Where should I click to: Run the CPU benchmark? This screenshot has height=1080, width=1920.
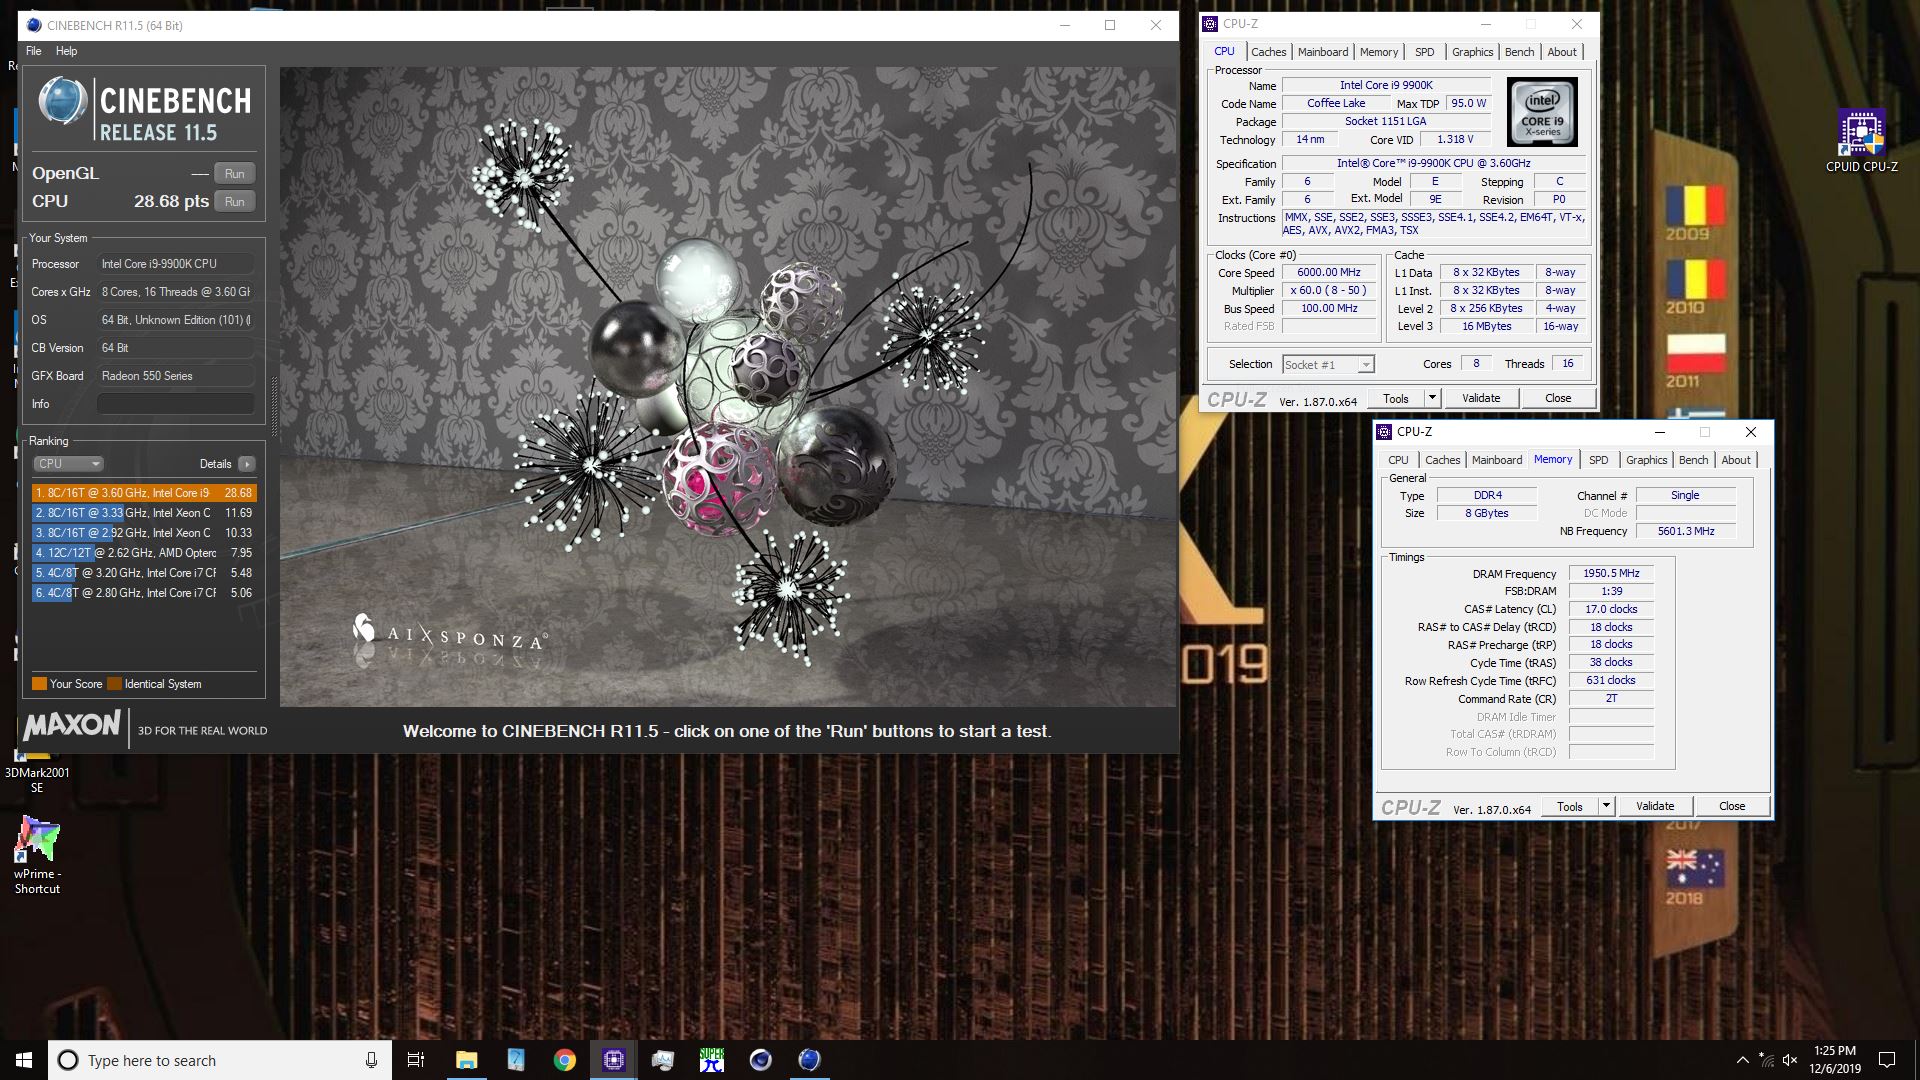coord(234,202)
